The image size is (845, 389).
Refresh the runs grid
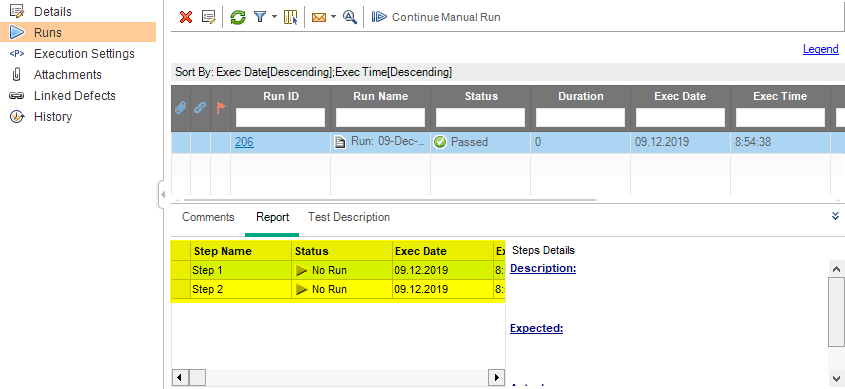[238, 17]
